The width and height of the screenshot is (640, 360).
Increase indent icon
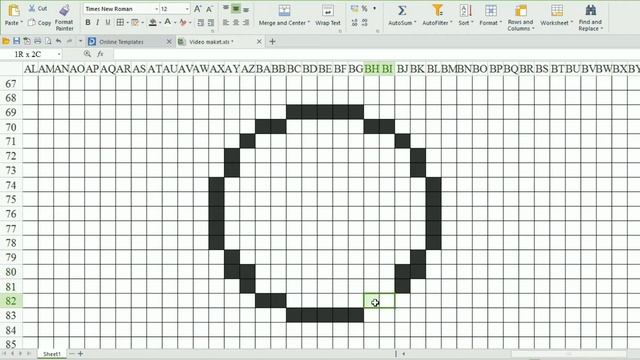(211, 23)
